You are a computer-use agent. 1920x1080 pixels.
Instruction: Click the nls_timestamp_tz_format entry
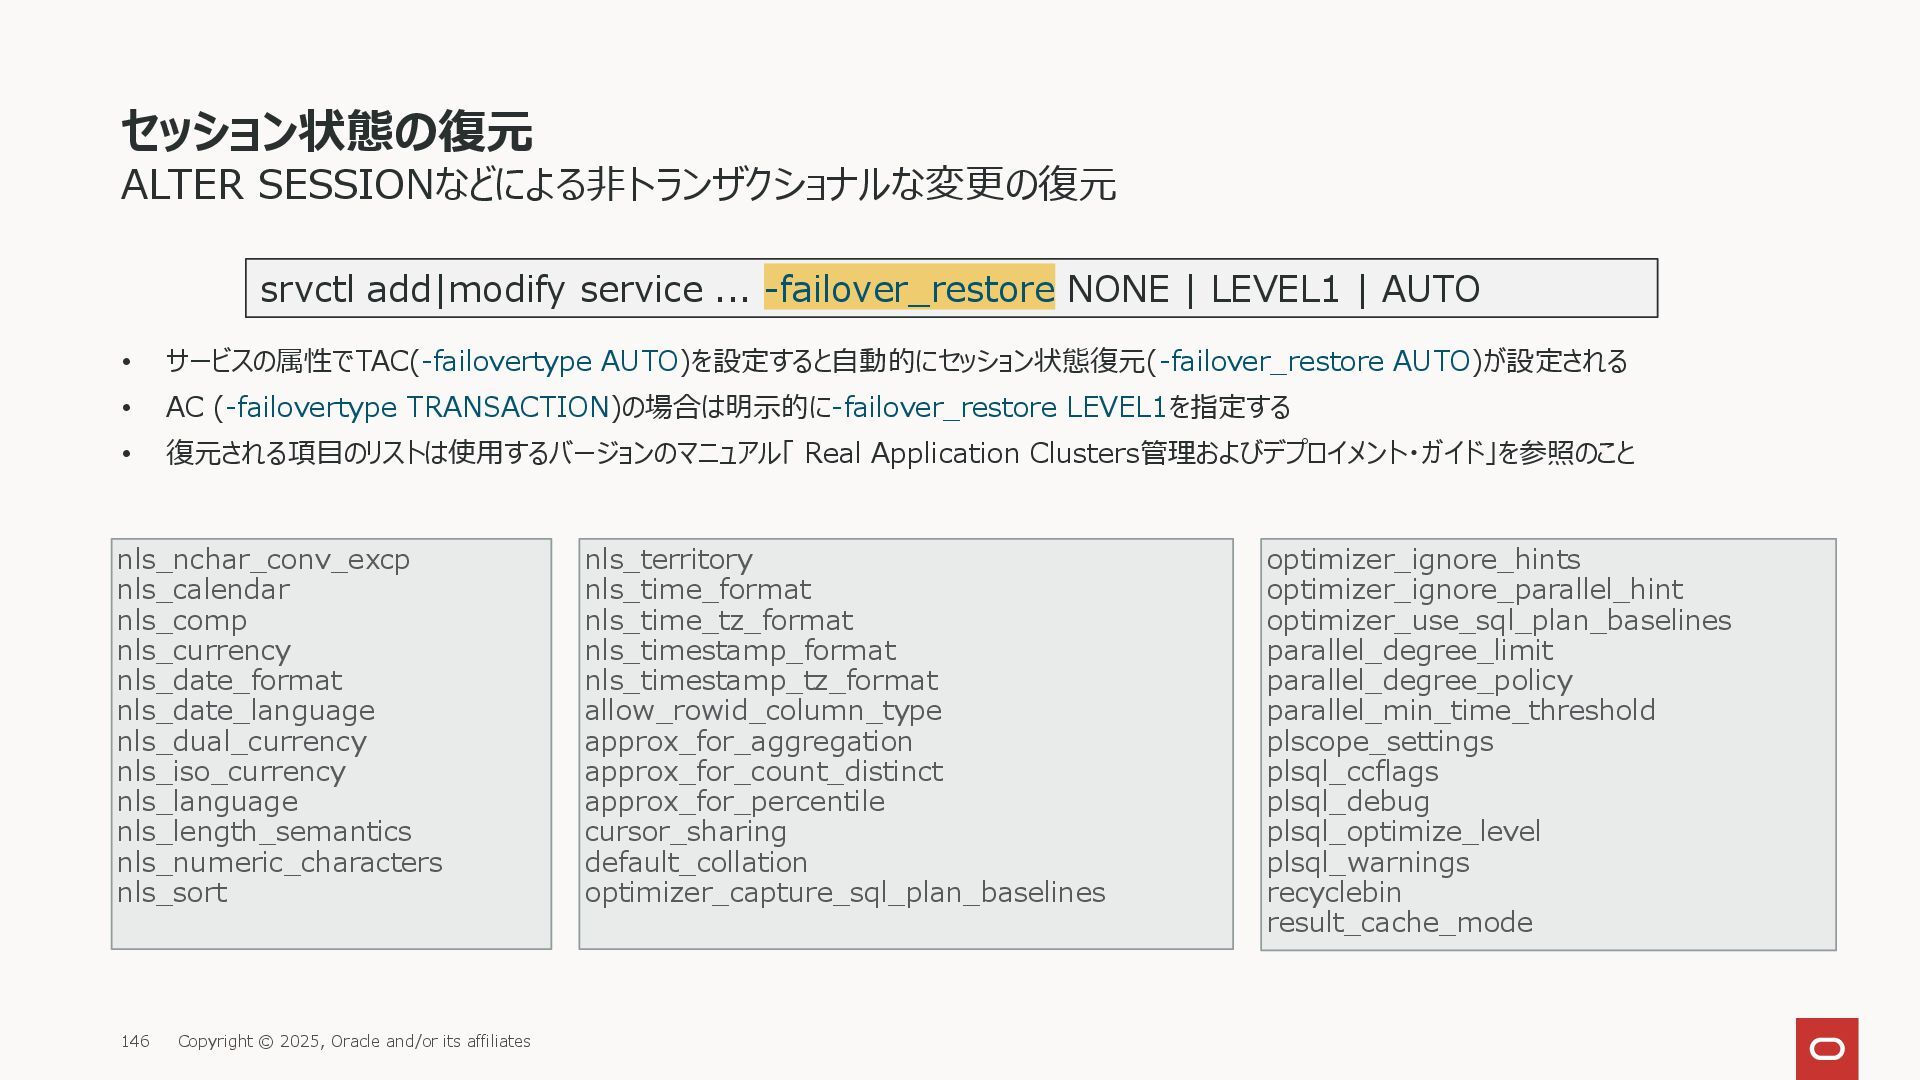(x=761, y=681)
